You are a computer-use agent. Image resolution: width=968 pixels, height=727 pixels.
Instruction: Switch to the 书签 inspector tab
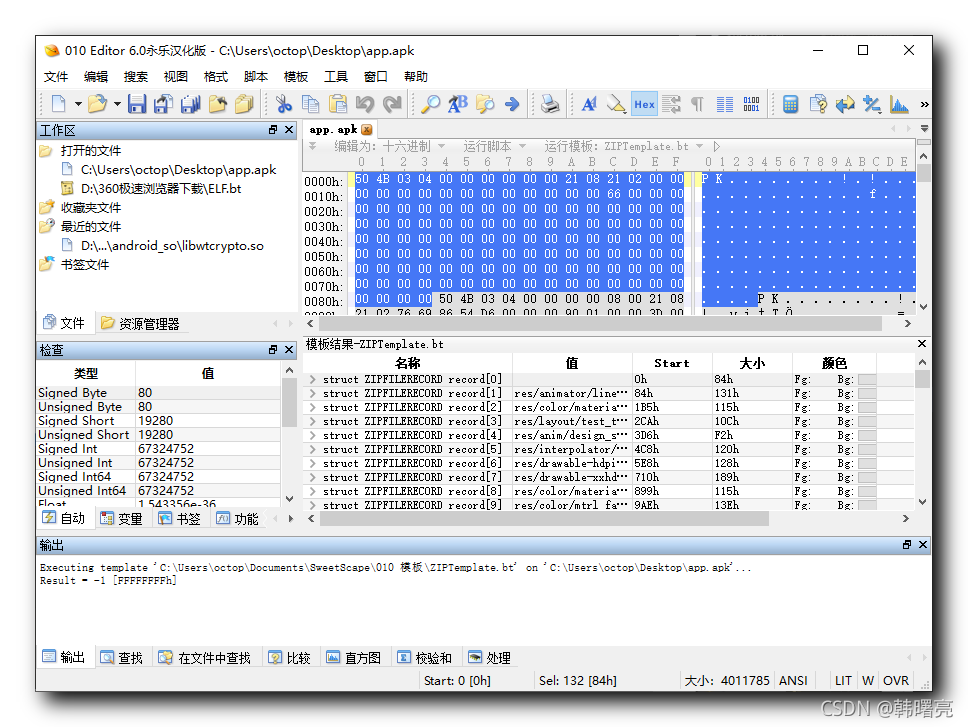click(180, 518)
